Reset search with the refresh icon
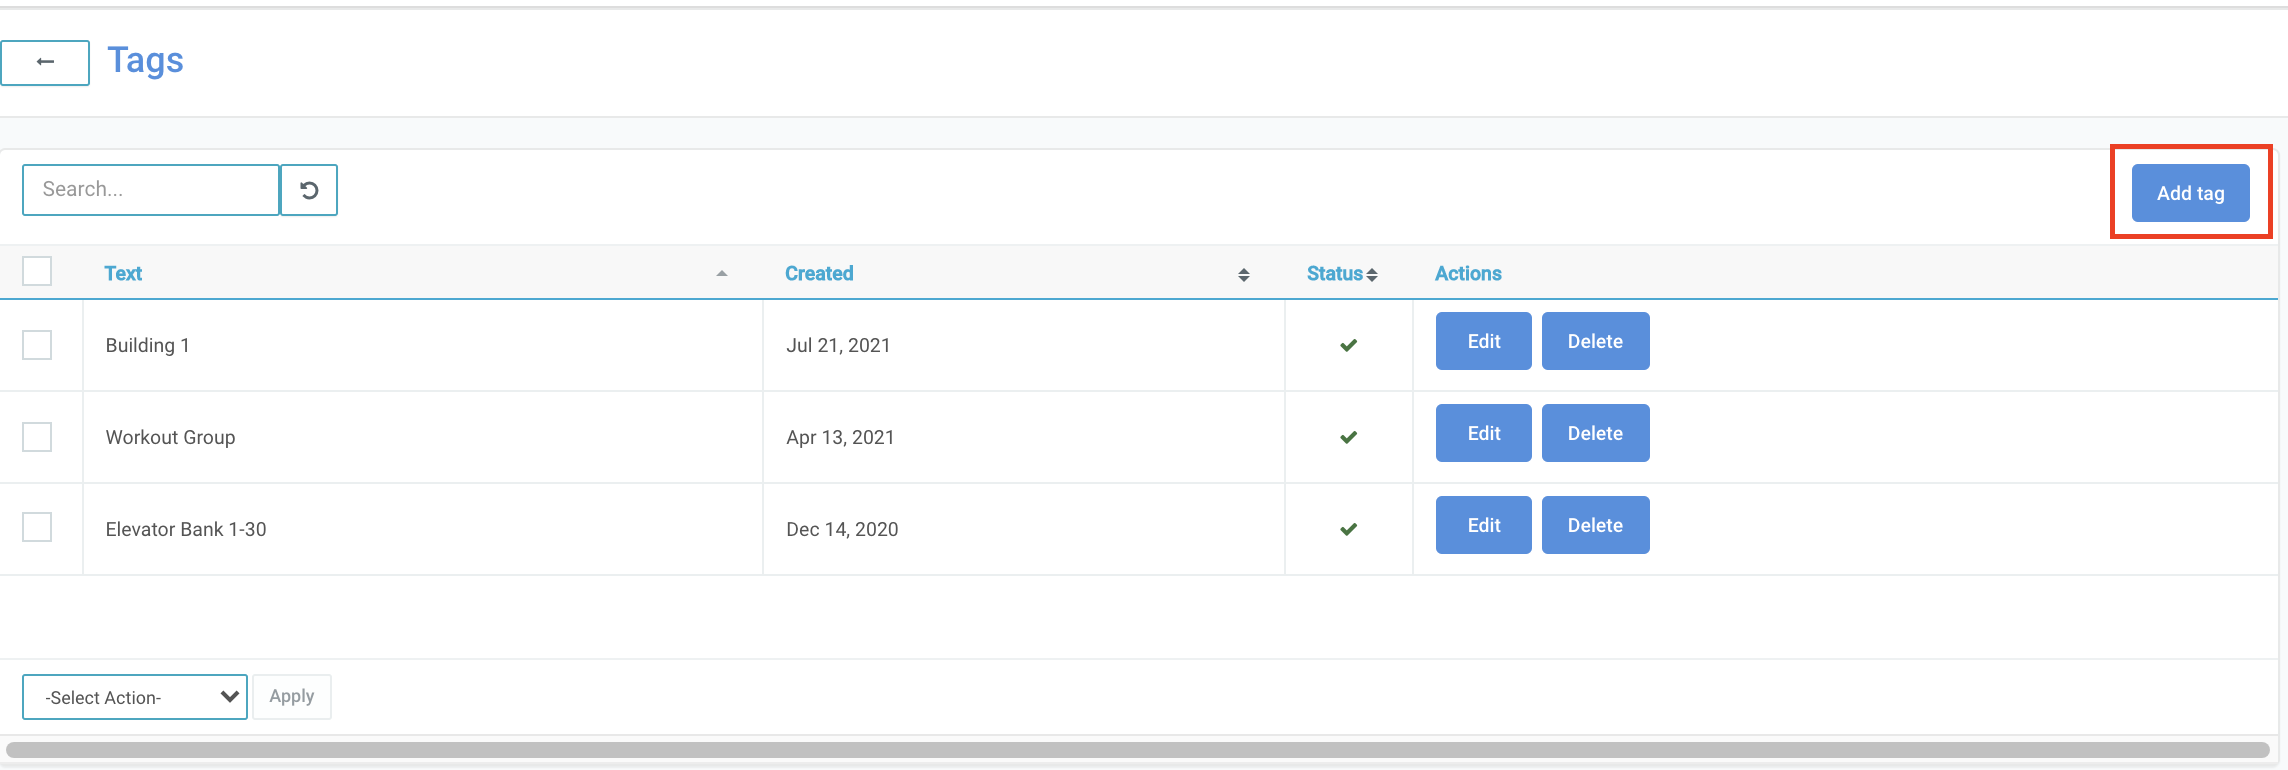Viewport: 2288px width, 770px height. click(x=309, y=190)
